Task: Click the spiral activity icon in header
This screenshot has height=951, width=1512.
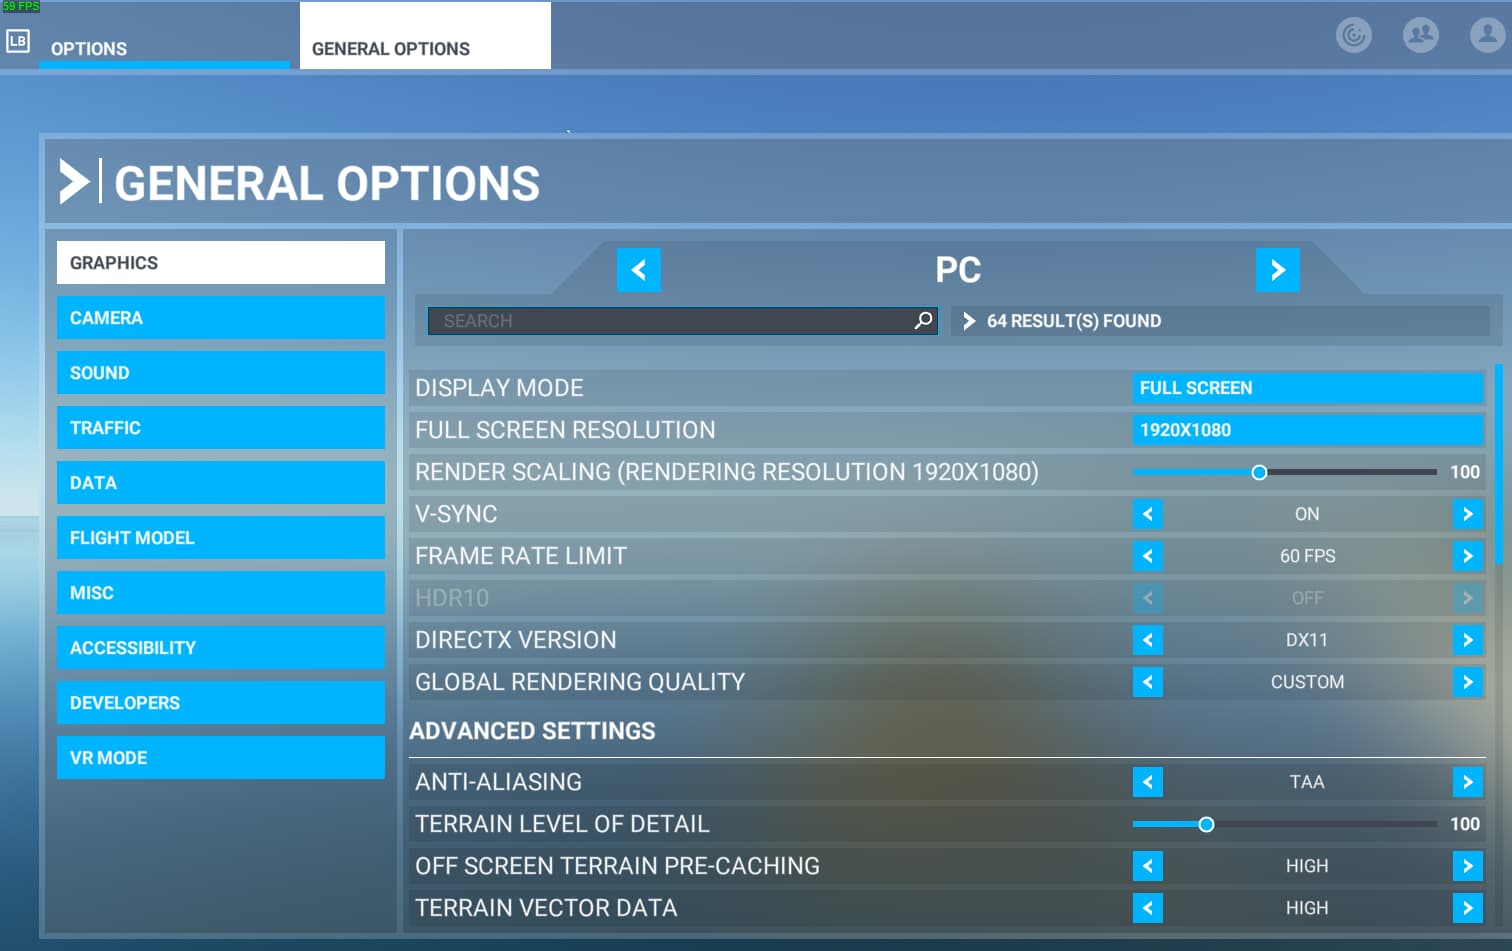Action: [1353, 35]
